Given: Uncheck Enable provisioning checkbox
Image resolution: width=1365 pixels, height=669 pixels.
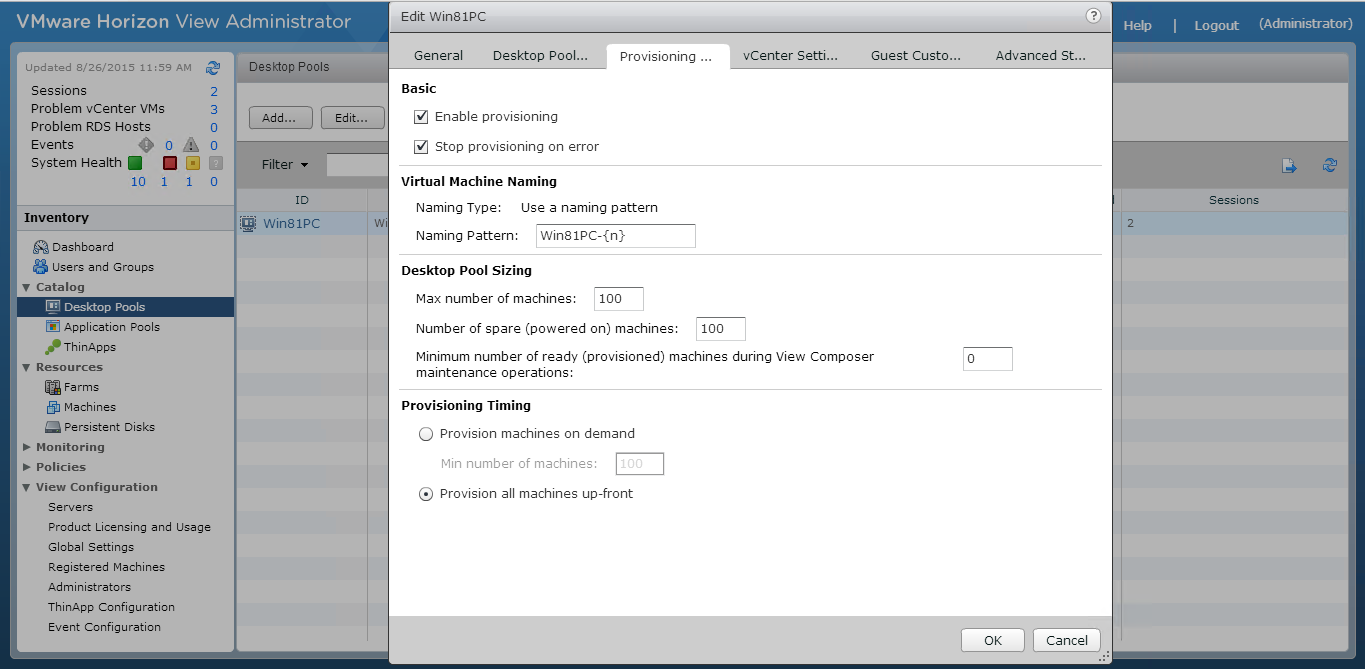Looking at the screenshot, I should pyautogui.click(x=421, y=117).
